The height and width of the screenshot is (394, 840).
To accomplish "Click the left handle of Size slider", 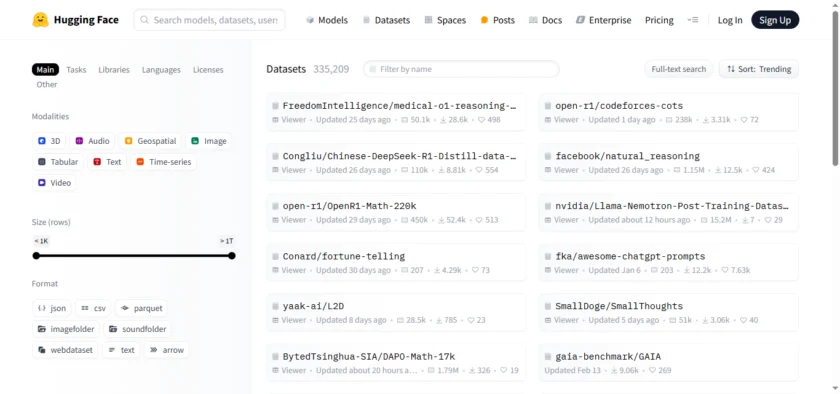I will click(x=36, y=256).
